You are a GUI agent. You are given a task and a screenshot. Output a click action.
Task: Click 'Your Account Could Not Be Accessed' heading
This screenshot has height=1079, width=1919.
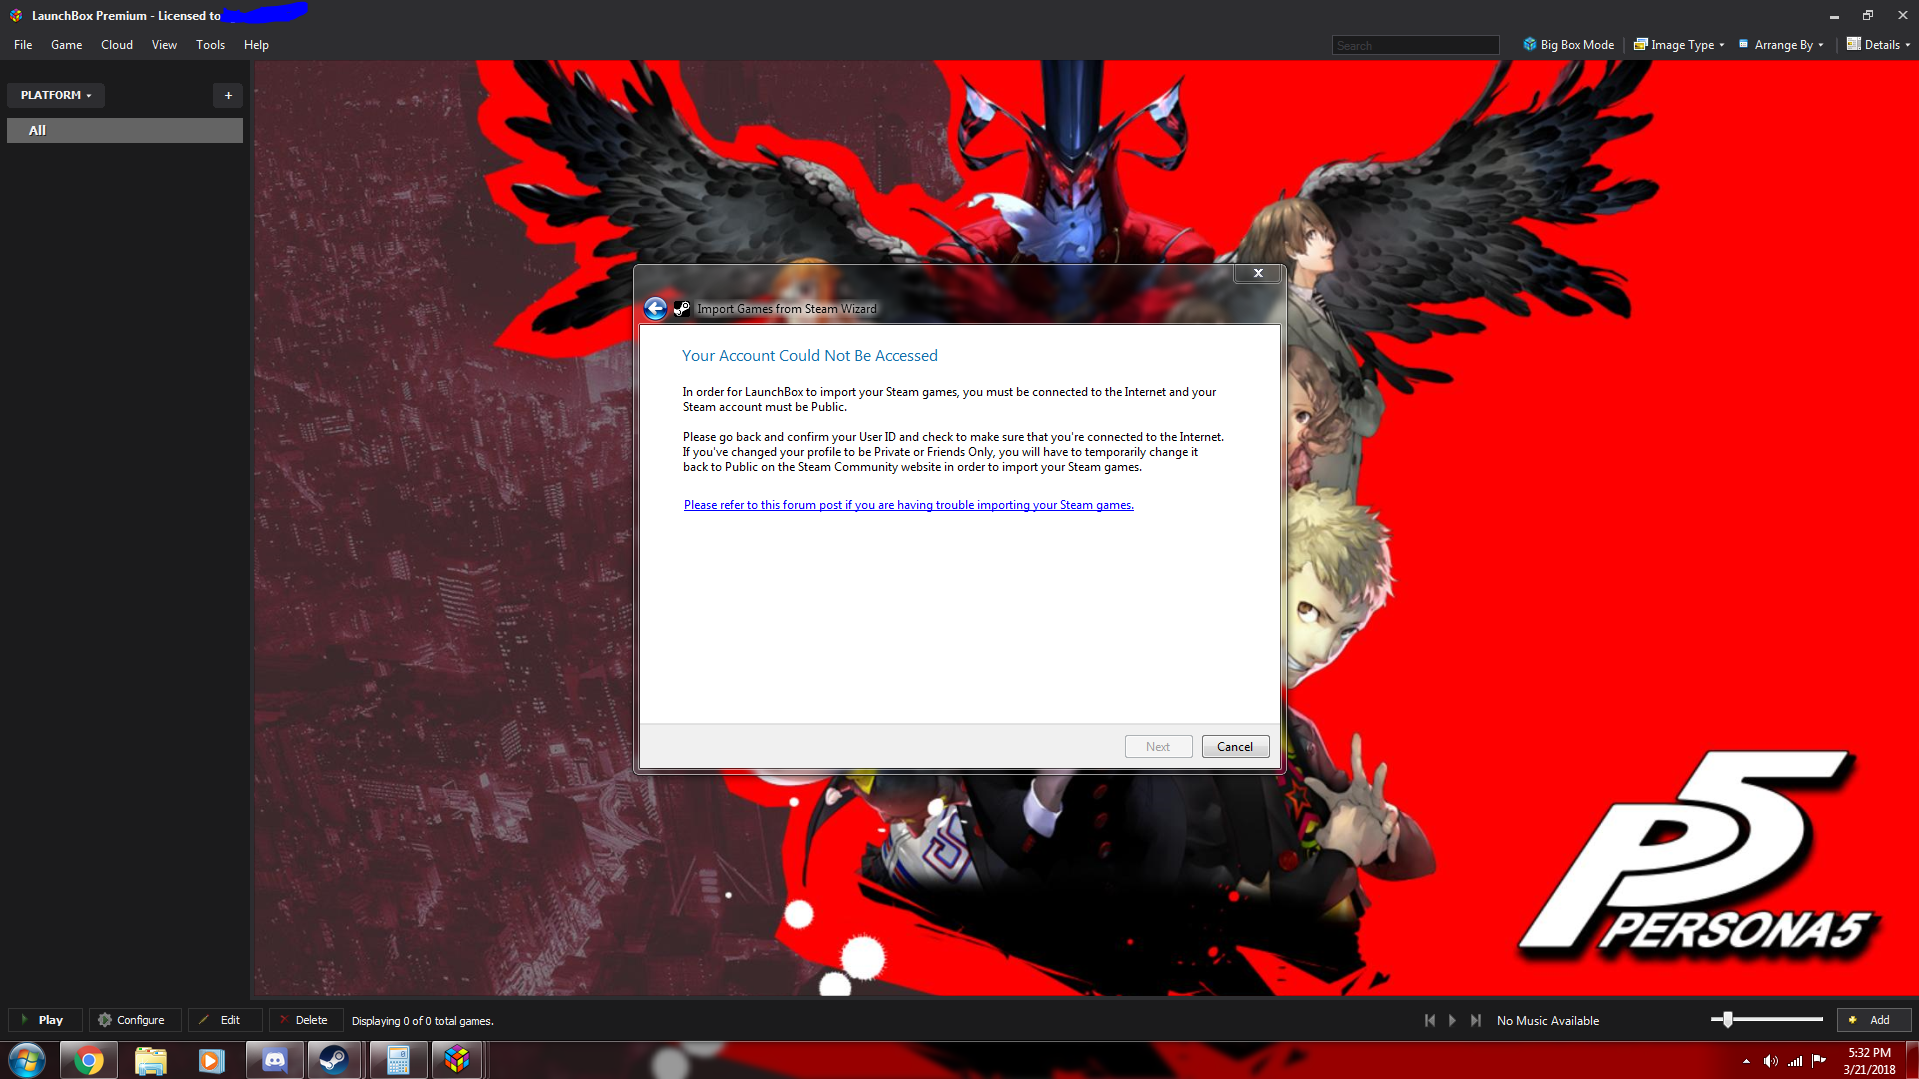(x=809, y=356)
